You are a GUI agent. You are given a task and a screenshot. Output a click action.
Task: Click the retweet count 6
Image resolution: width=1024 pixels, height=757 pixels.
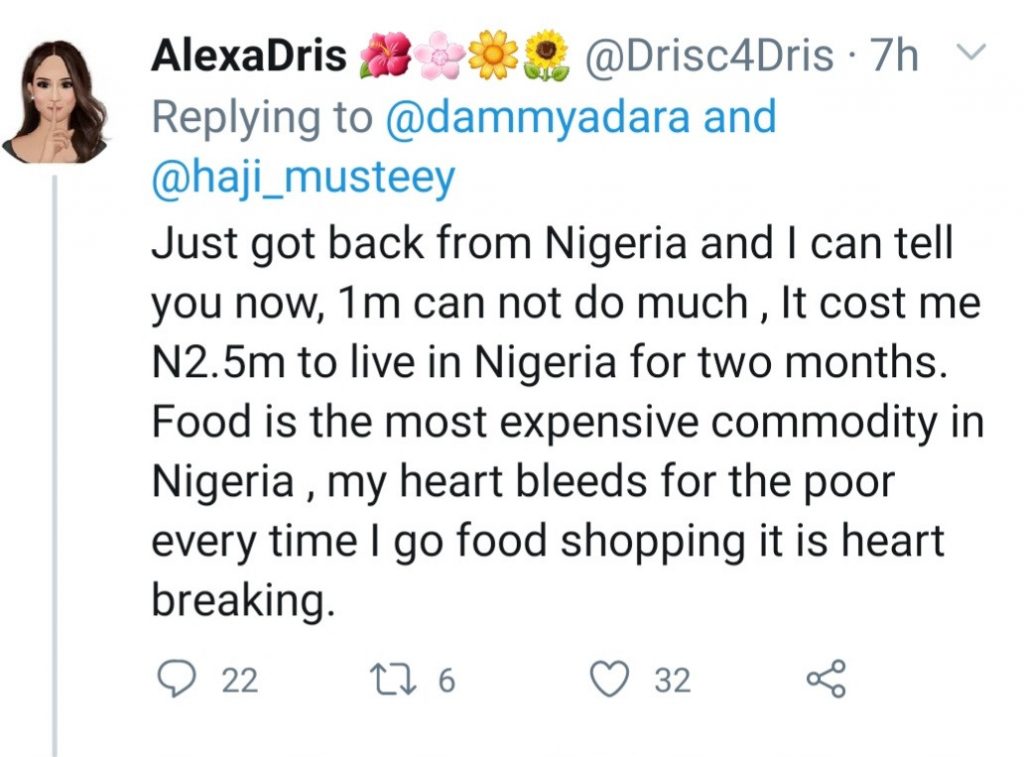tap(446, 681)
